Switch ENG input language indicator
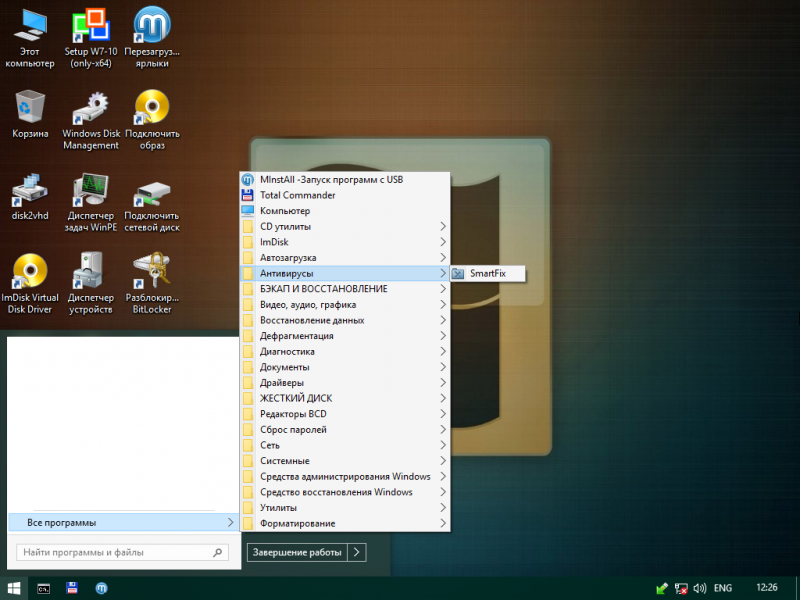Screen dimensions: 800x600 coord(722,588)
